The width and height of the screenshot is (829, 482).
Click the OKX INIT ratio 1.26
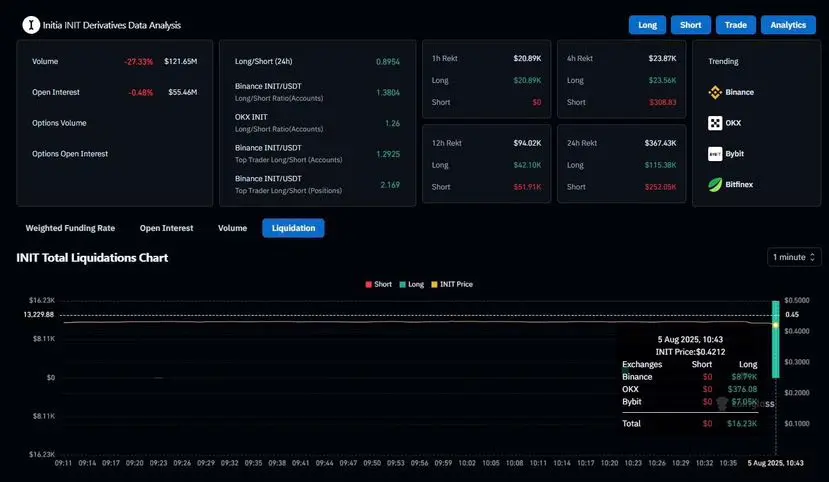click(392, 123)
